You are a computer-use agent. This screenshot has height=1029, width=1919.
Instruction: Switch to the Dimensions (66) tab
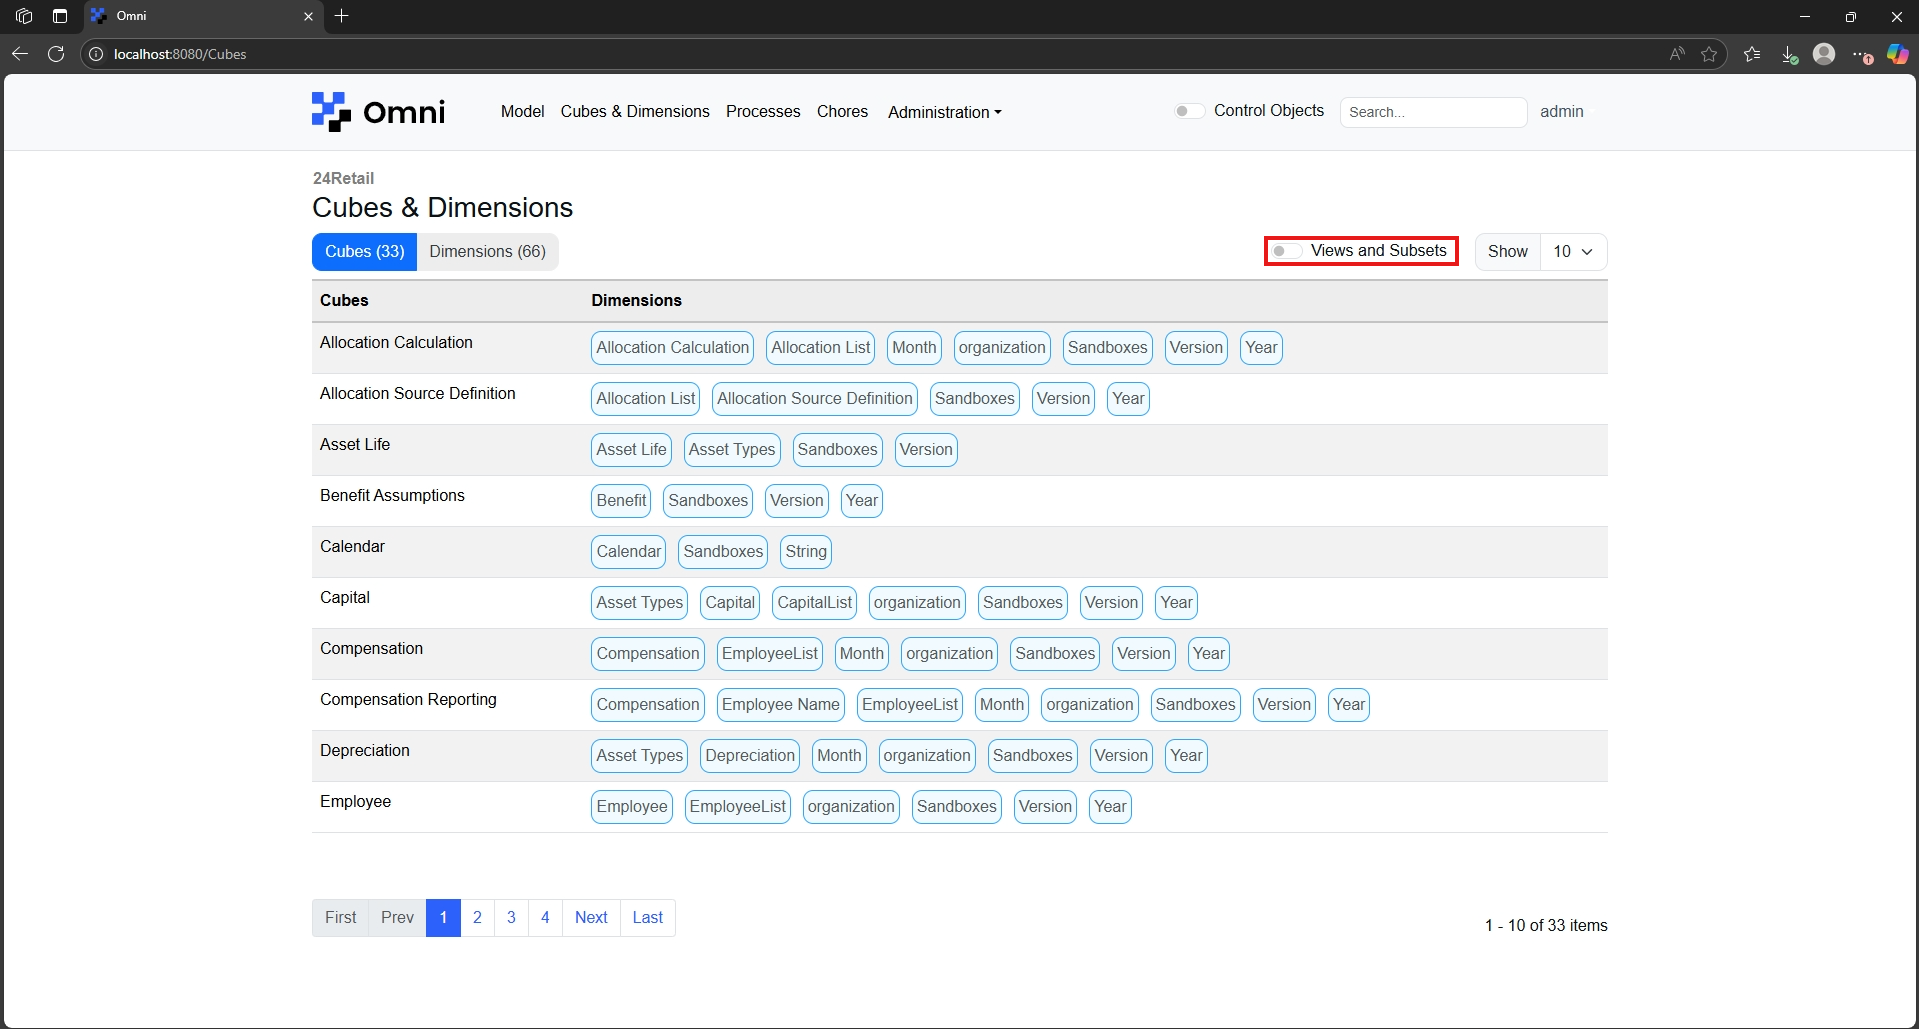pos(487,251)
